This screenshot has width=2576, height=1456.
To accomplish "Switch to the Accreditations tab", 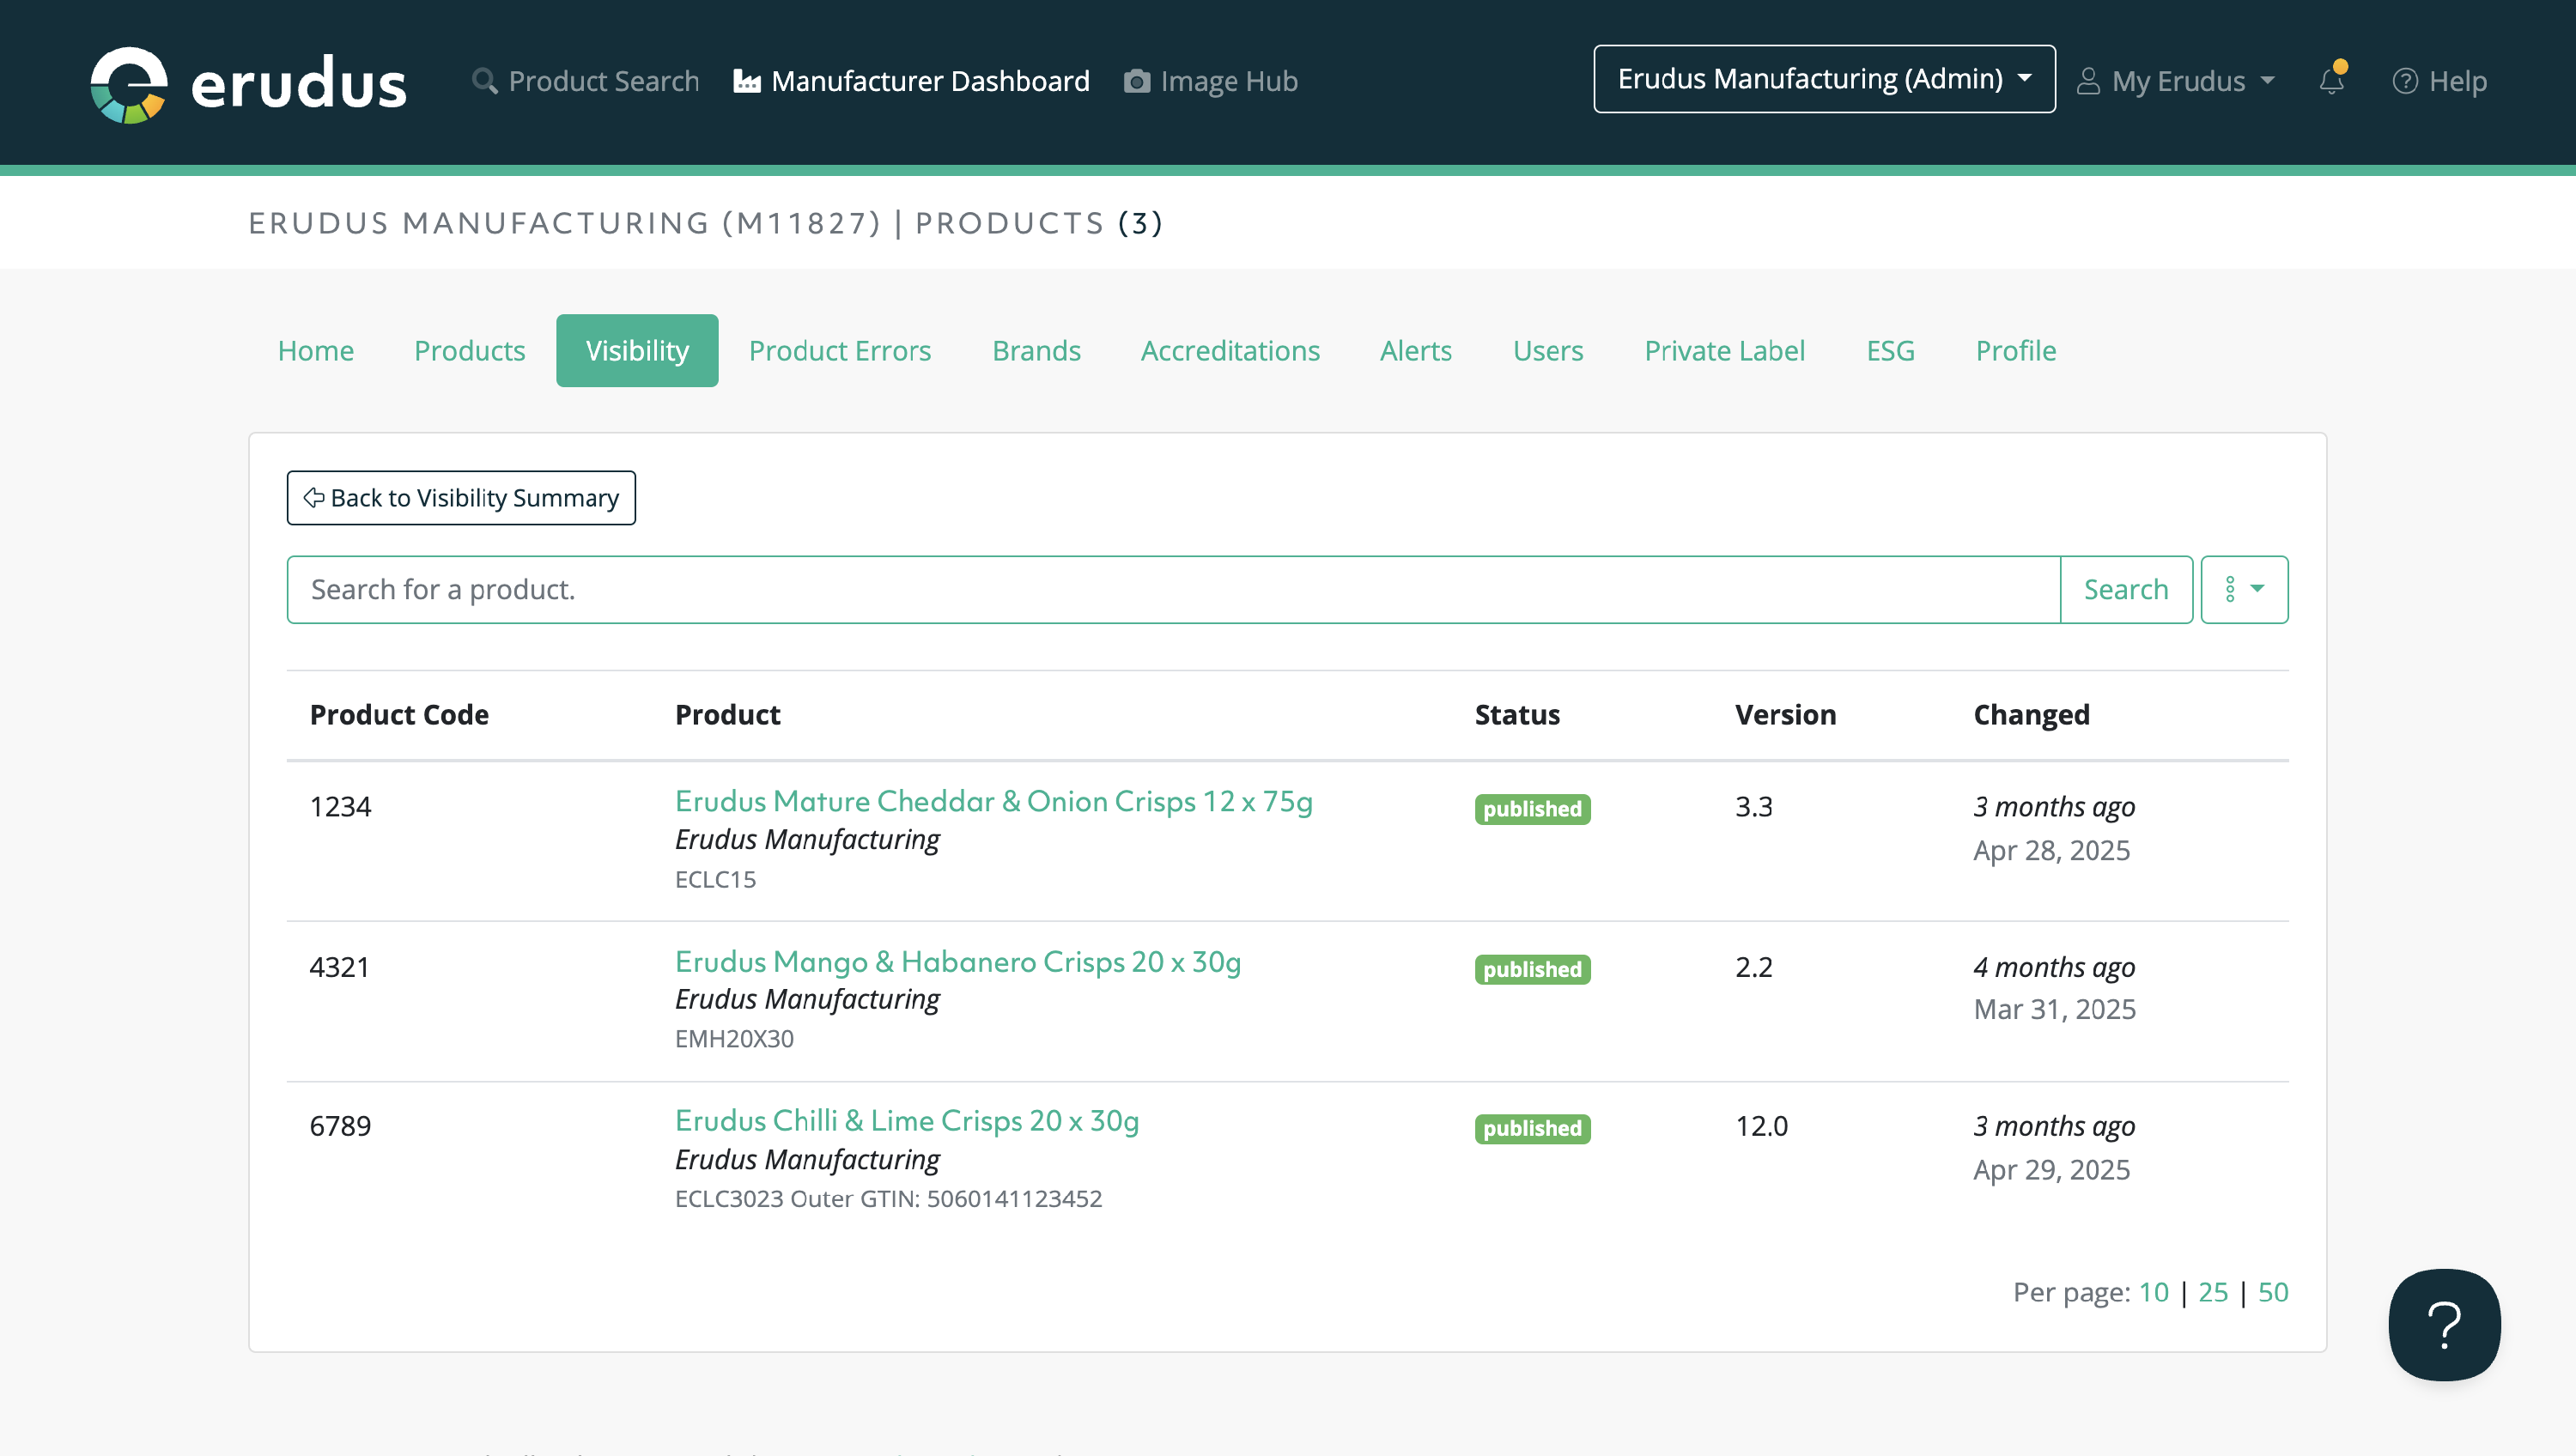I will point(1229,351).
